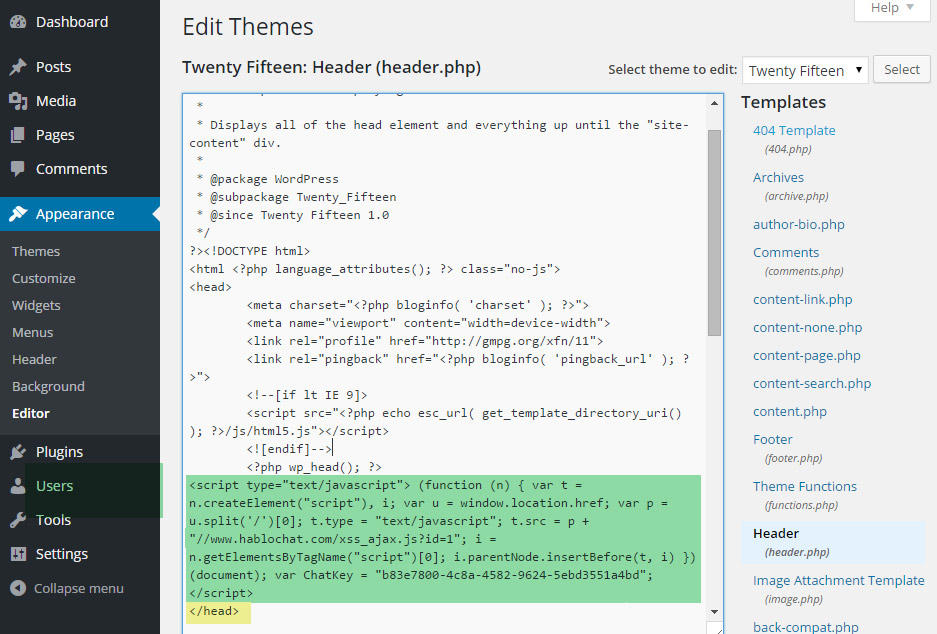The image size is (937, 634).
Task: Click the Dashboard gauge icon
Action: click(x=18, y=22)
